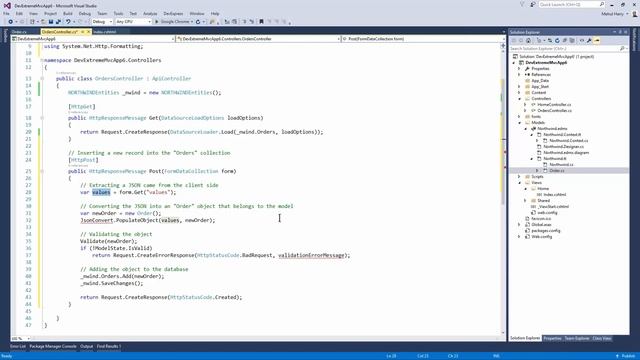This screenshot has width=640, height=360.
Task: Select OrdersController.cs in Solution Explorer
Action: [x=554, y=111]
